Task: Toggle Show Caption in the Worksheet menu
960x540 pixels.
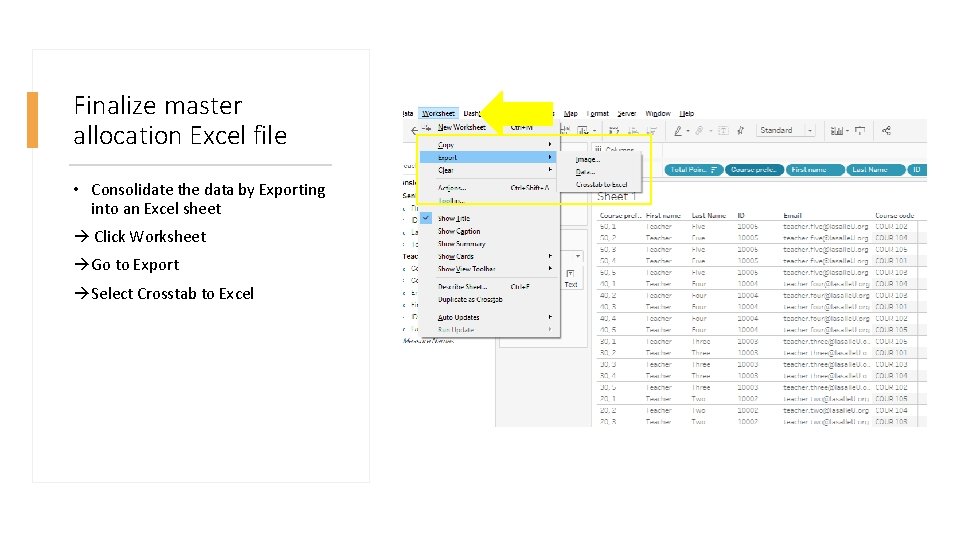Action: pos(459,231)
